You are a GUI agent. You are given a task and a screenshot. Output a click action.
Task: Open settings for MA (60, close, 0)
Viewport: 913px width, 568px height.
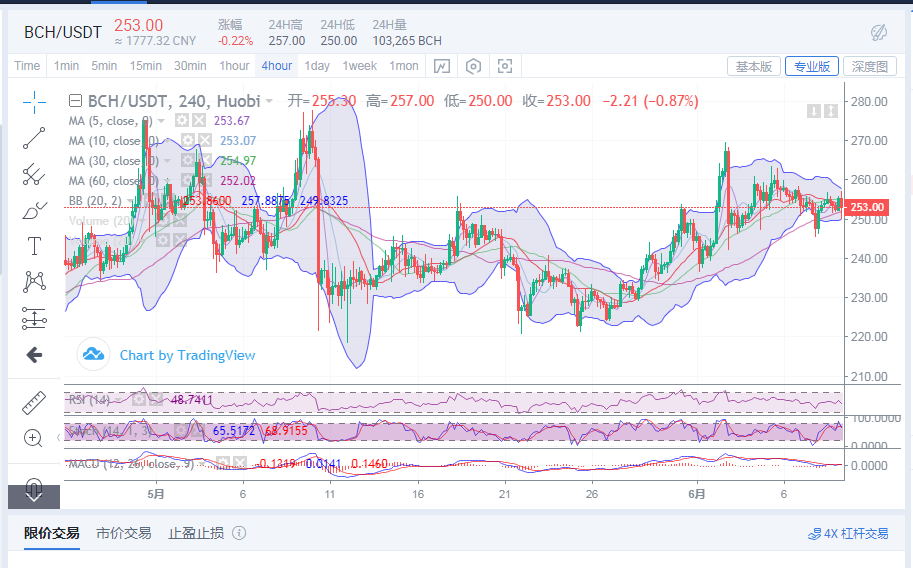click(187, 181)
